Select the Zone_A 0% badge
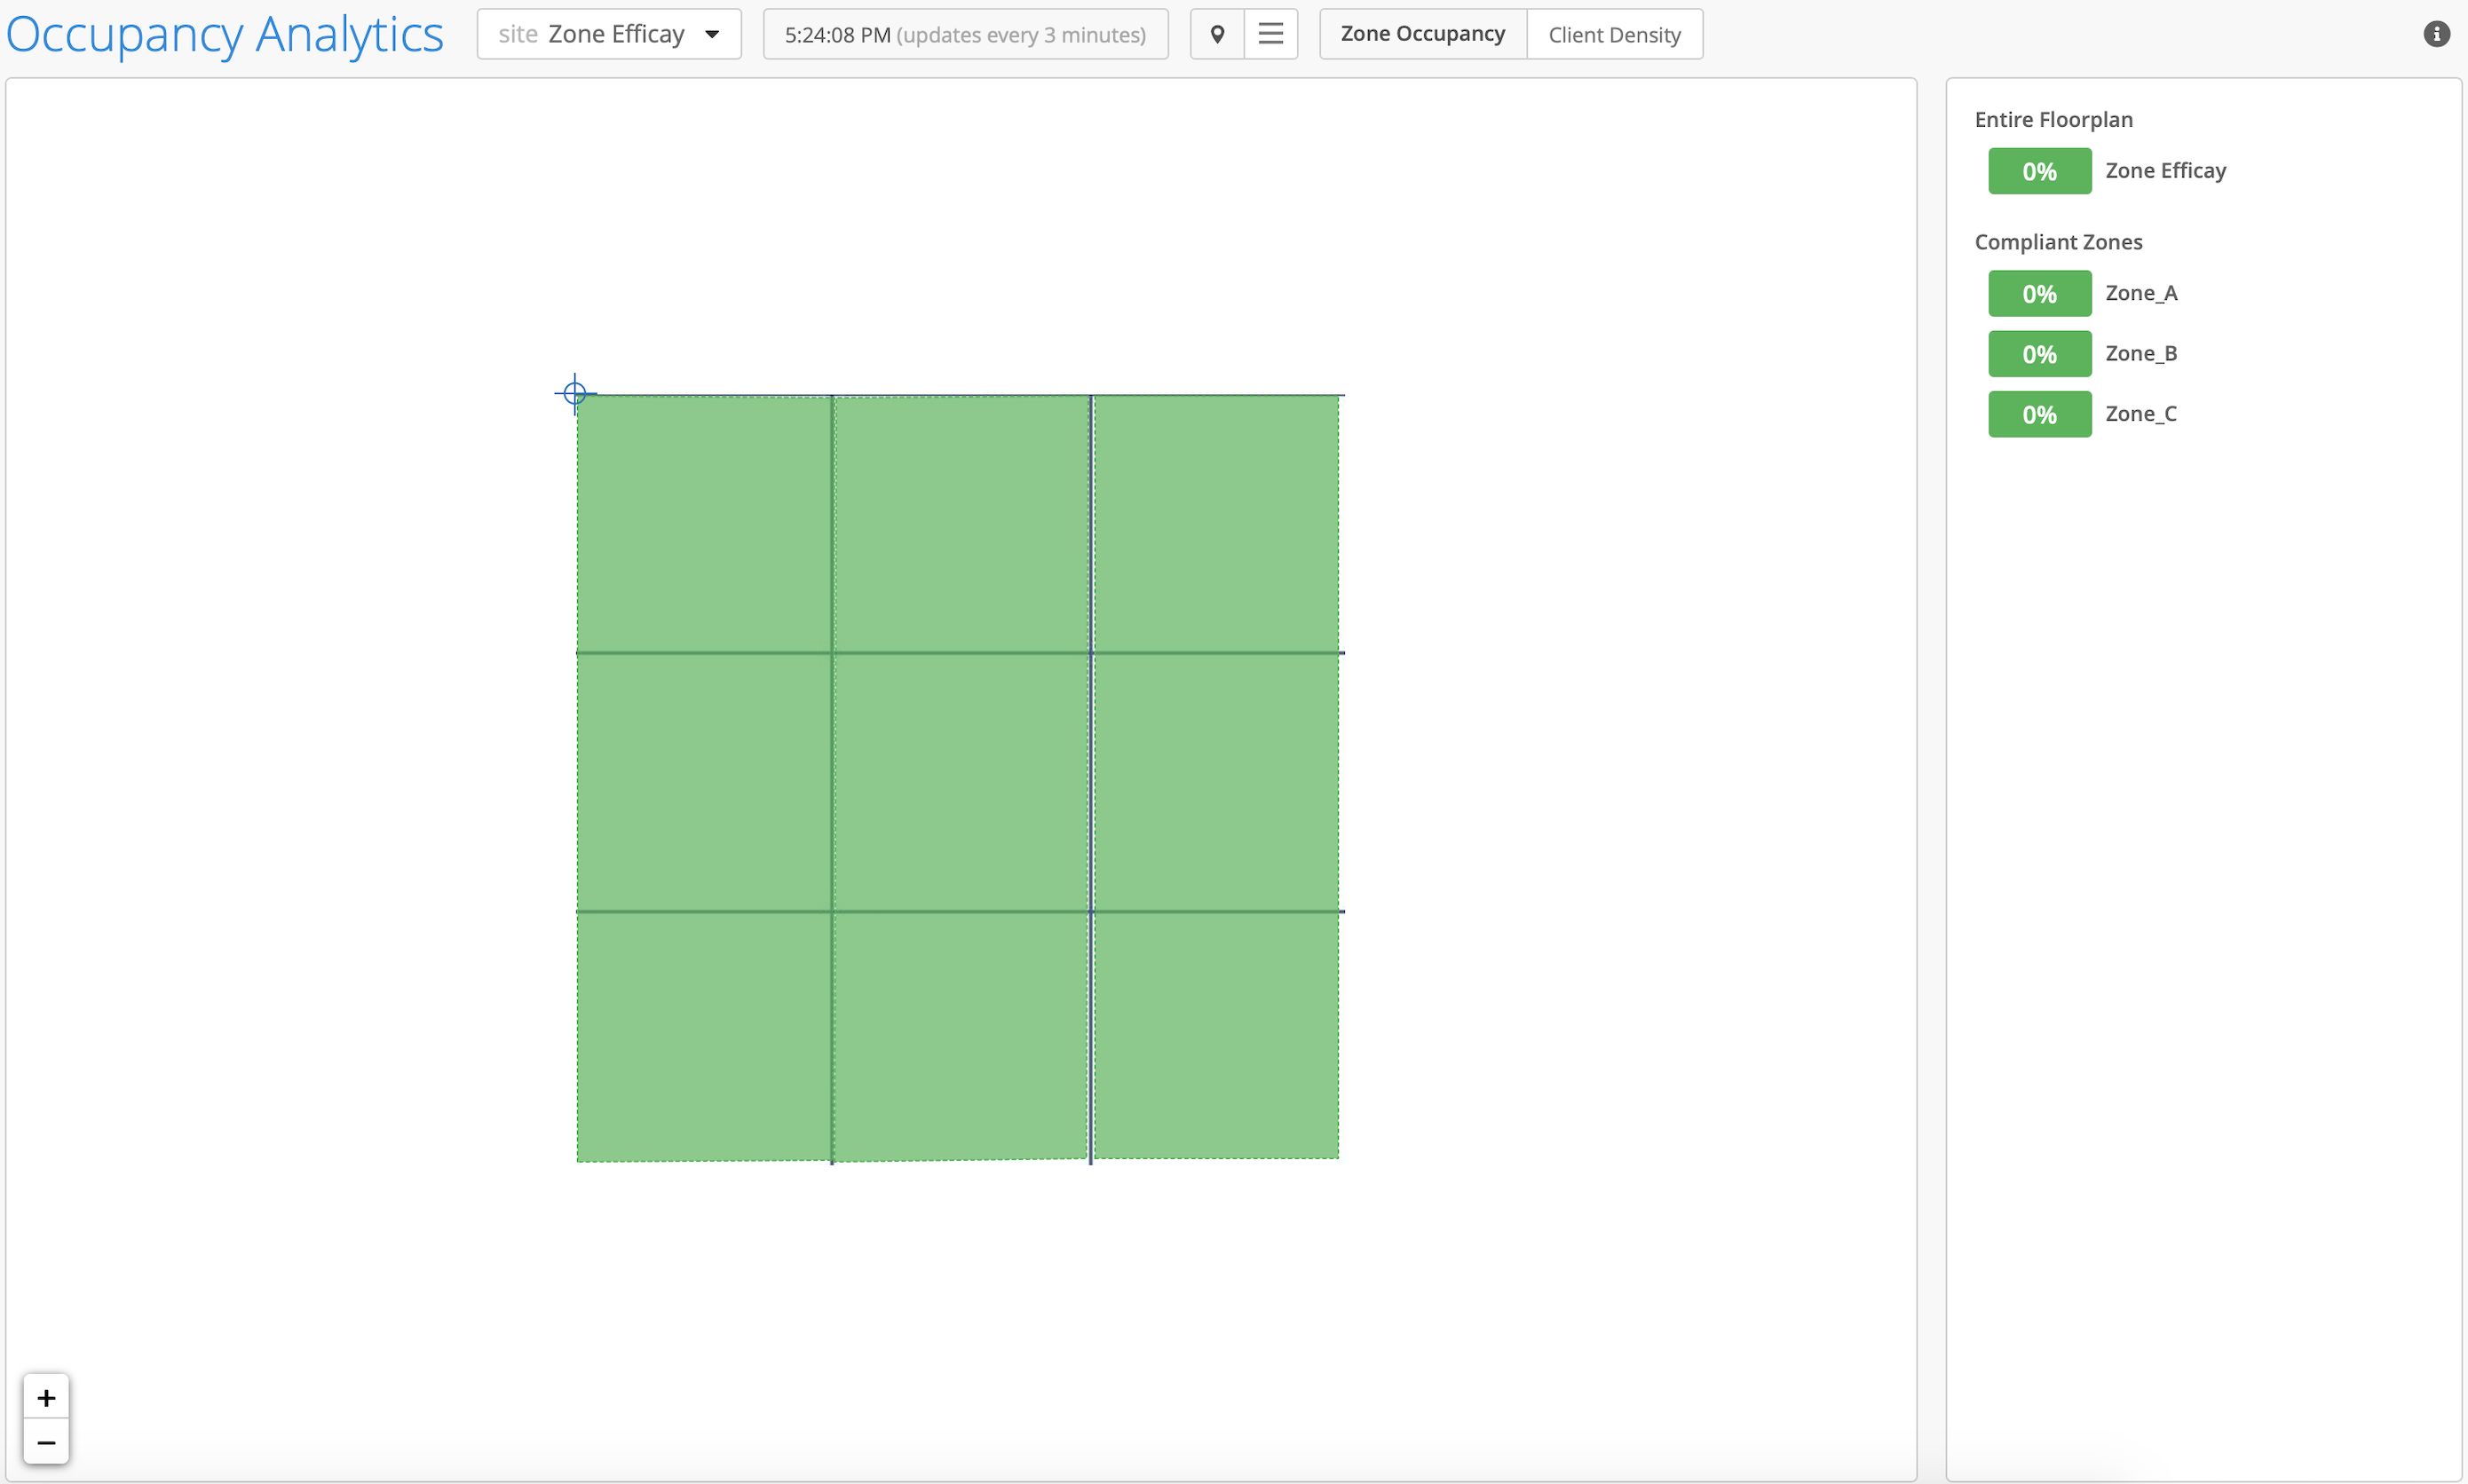 2039,294
